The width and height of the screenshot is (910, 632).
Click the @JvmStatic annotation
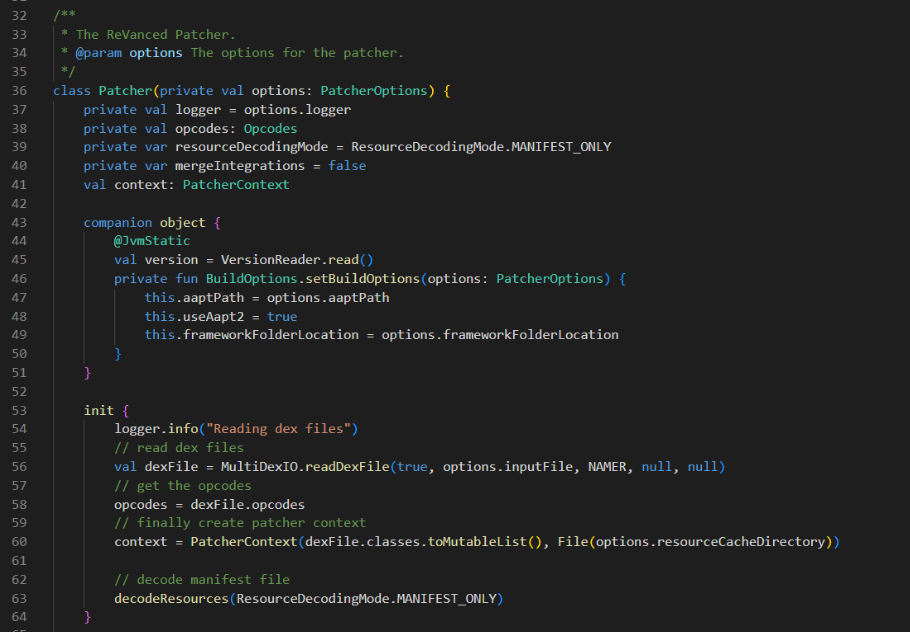pyautogui.click(x=151, y=240)
